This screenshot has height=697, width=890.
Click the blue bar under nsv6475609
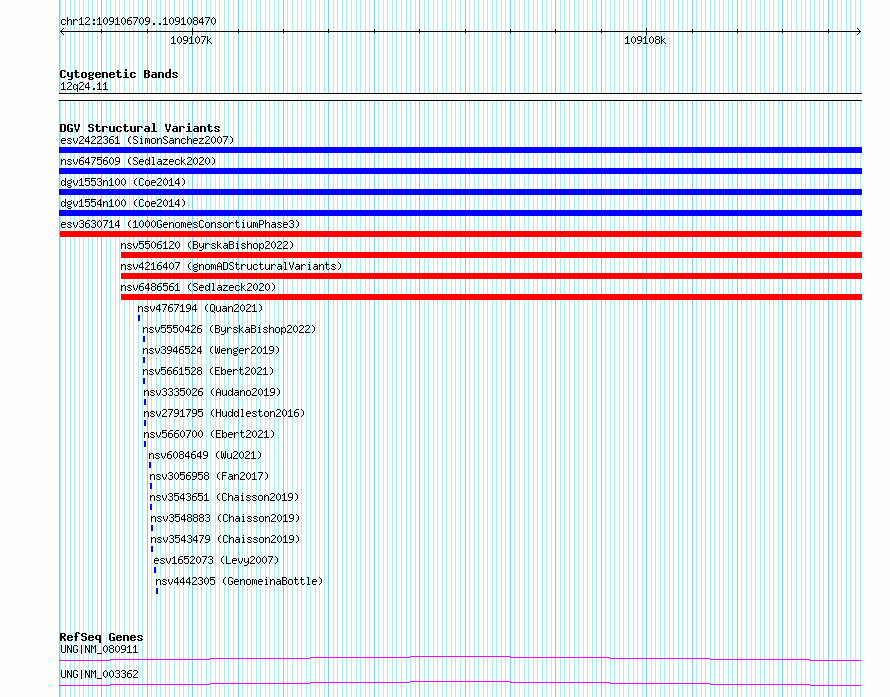click(460, 171)
